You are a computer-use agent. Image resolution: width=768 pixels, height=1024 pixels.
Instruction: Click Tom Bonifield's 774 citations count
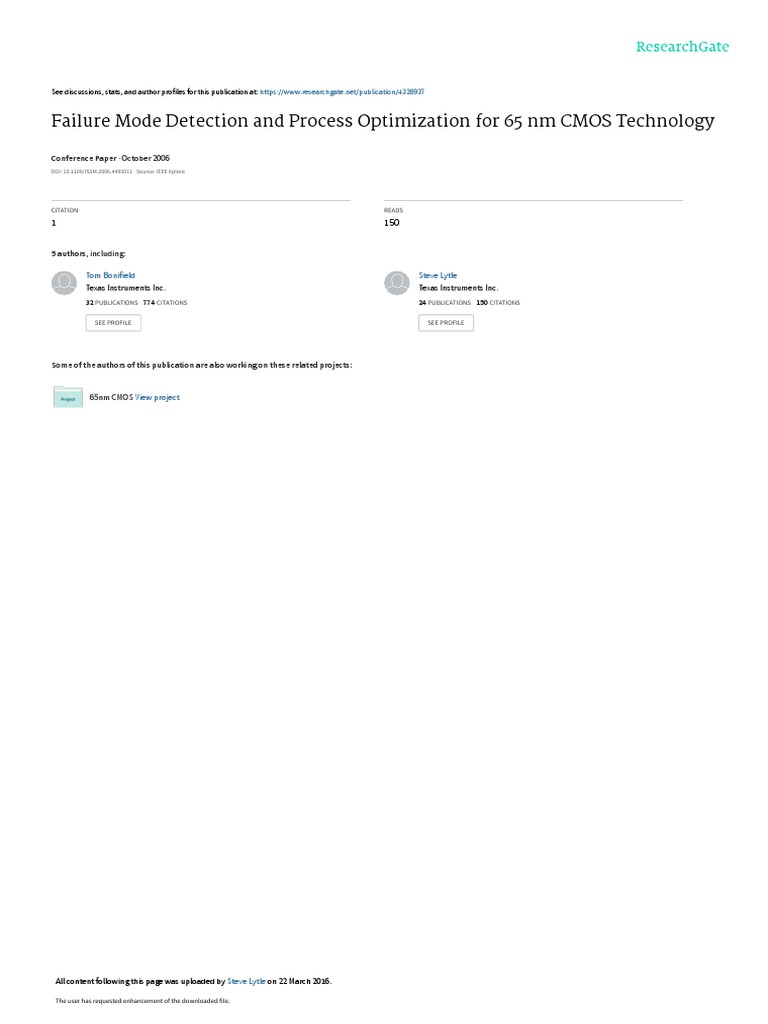coord(165,303)
